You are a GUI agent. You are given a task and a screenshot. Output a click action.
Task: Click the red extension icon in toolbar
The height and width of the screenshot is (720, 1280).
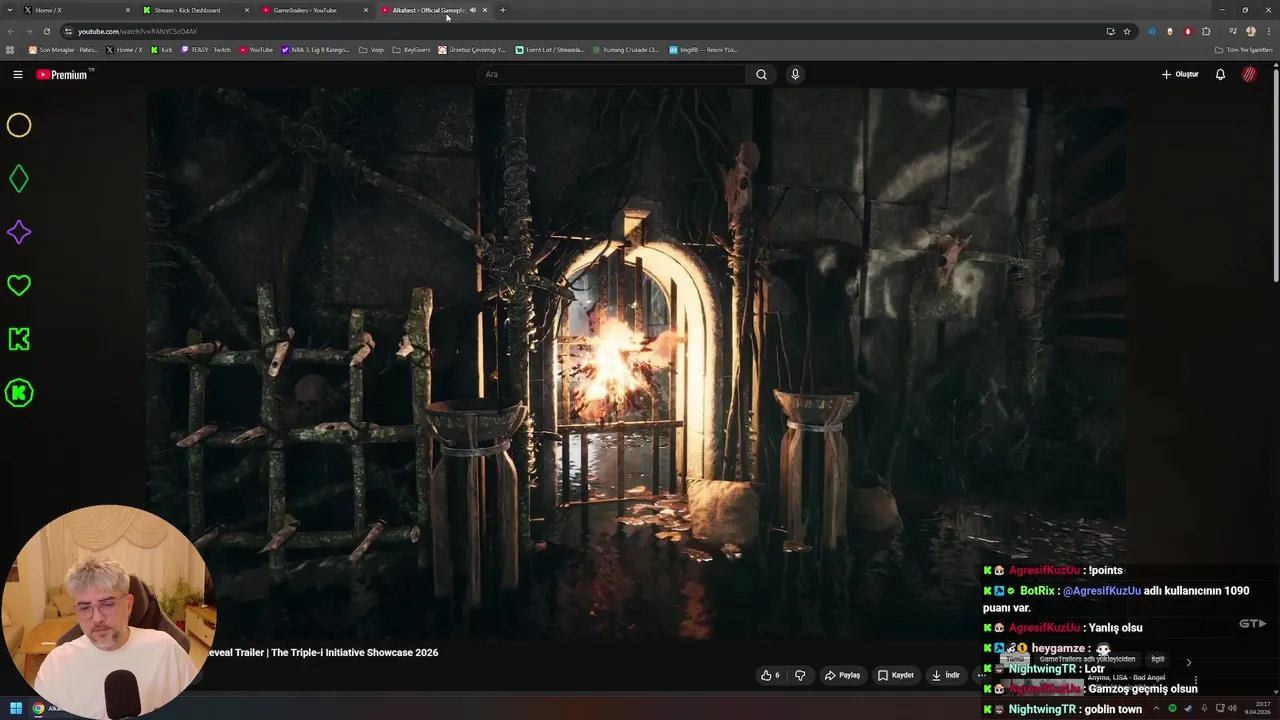(x=1188, y=31)
